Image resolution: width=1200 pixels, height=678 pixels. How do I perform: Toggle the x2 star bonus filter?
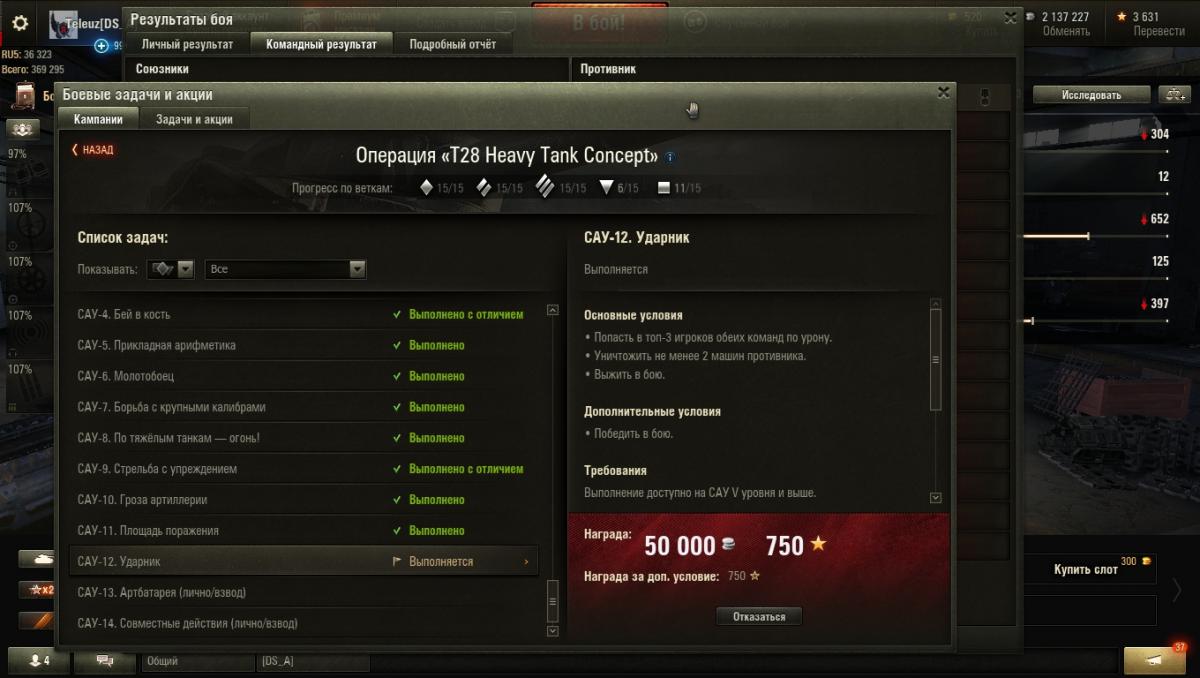coord(43,590)
